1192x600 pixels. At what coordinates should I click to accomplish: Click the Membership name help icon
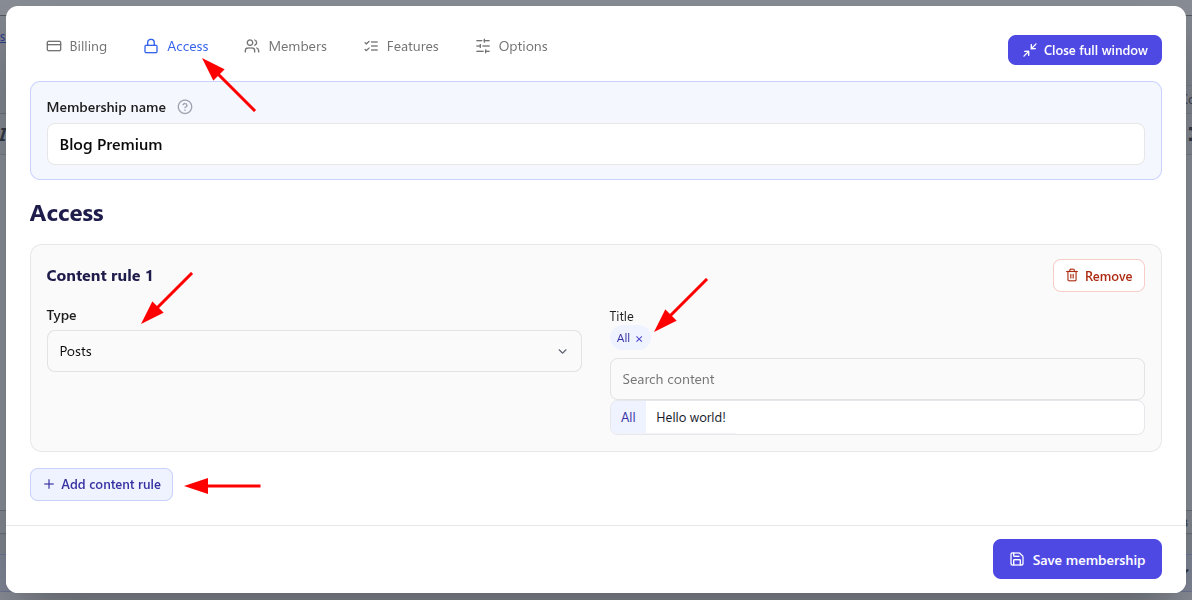click(185, 107)
